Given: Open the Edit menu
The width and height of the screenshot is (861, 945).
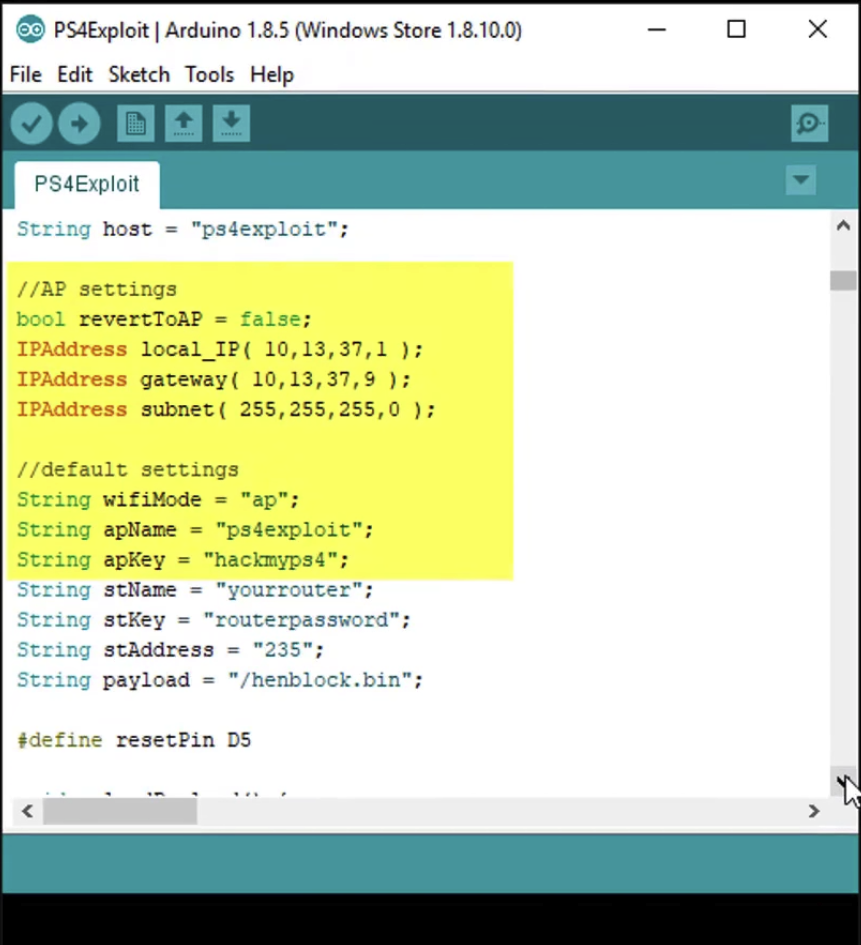Looking at the screenshot, I should click(75, 75).
